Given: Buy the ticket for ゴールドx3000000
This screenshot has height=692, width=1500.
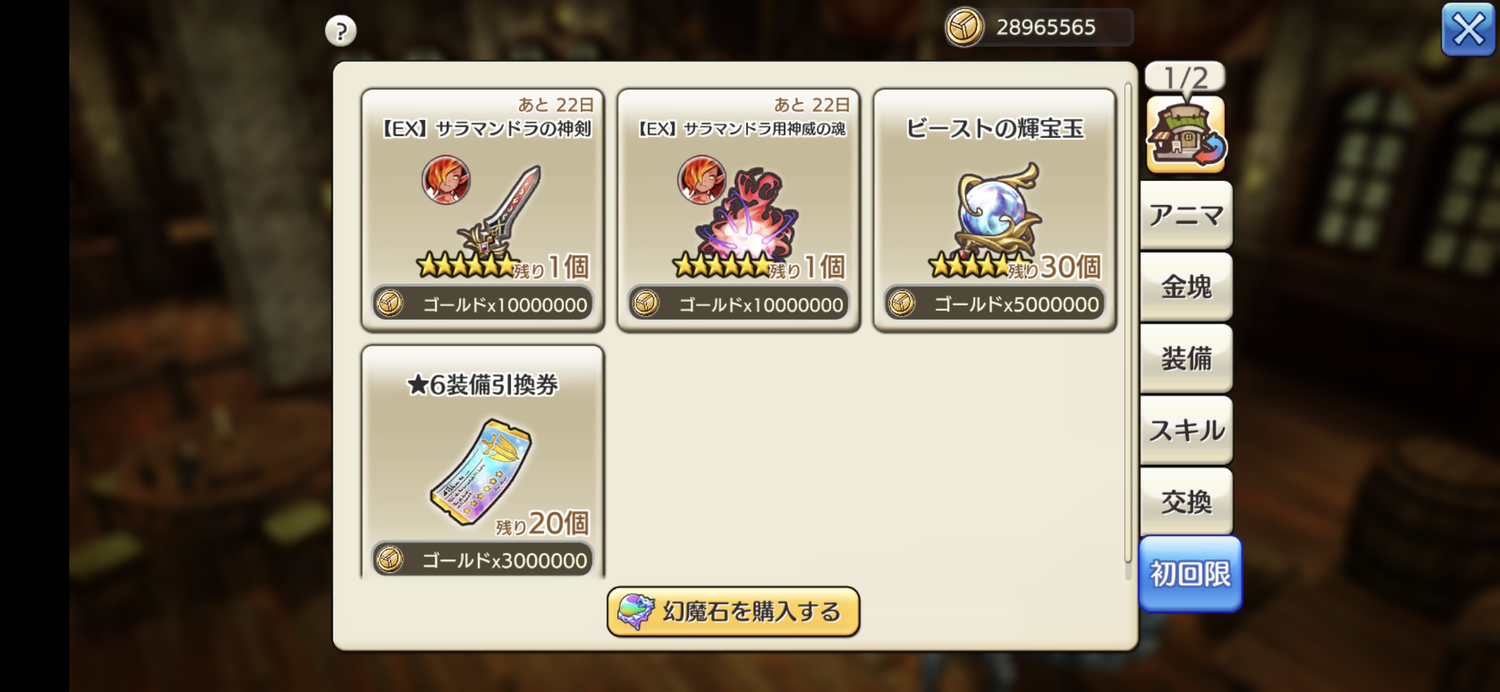Looking at the screenshot, I should click(x=483, y=560).
